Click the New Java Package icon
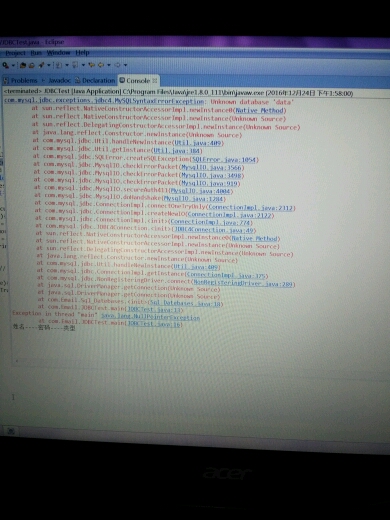 (x=23, y=65)
